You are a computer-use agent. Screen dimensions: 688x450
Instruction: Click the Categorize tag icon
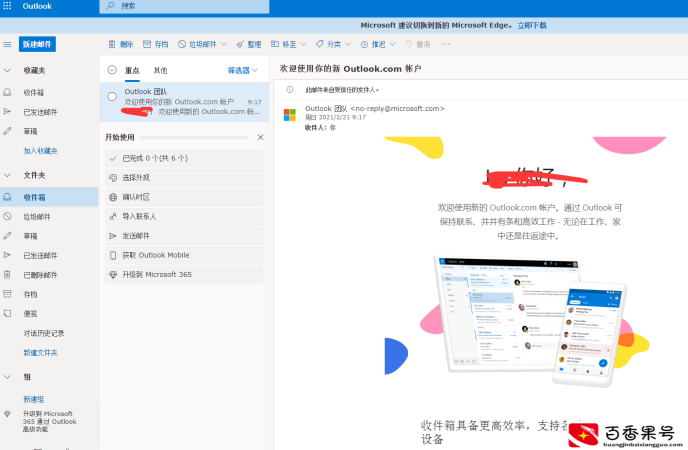320,44
